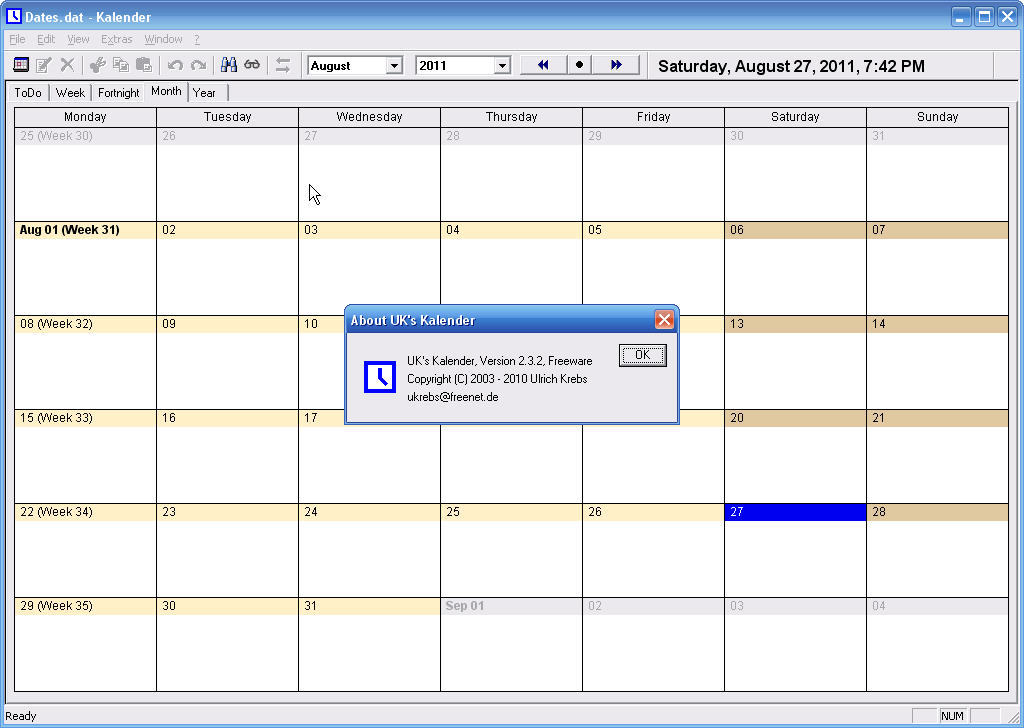This screenshot has width=1024, height=728.
Task: Go to next month with double-right arrow
Action: point(616,65)
